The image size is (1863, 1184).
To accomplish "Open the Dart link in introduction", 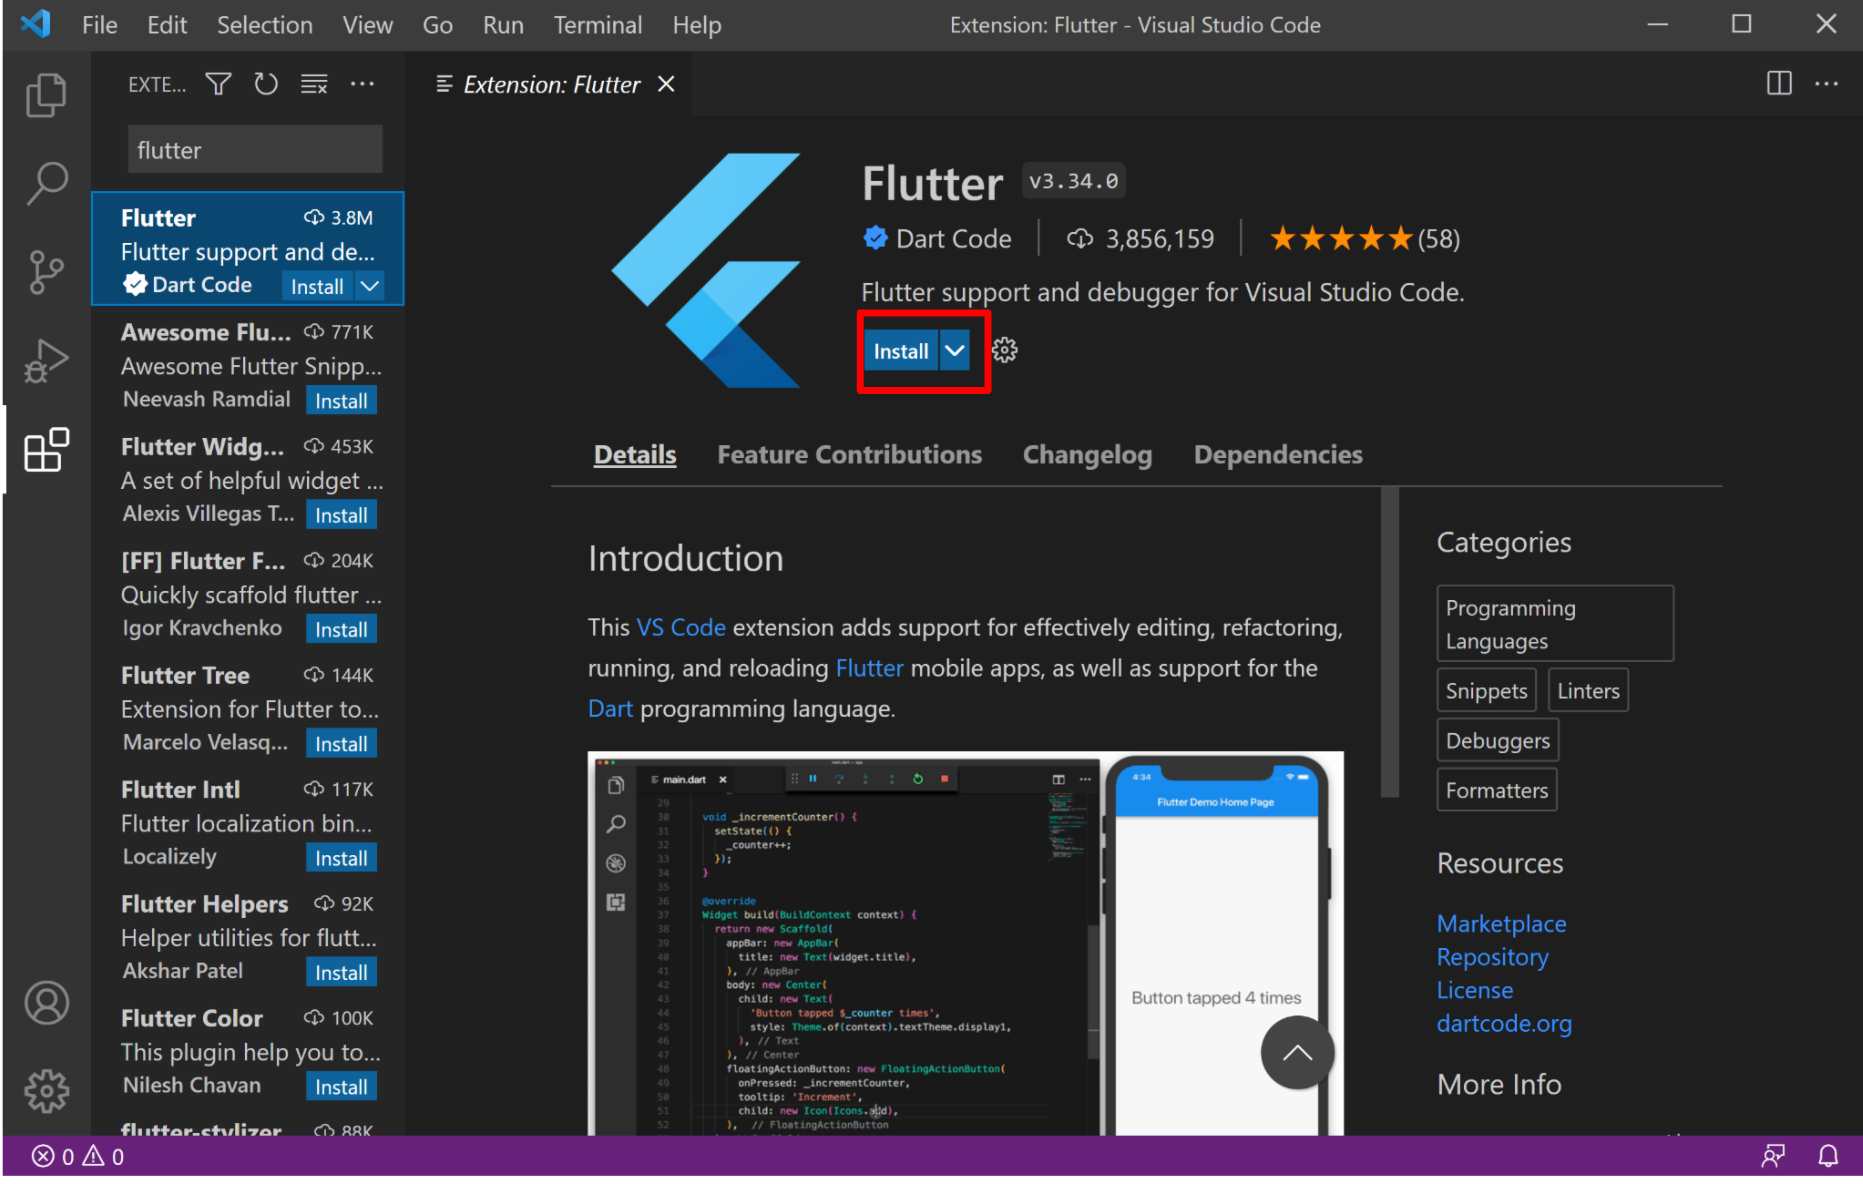I will [610, 709].
